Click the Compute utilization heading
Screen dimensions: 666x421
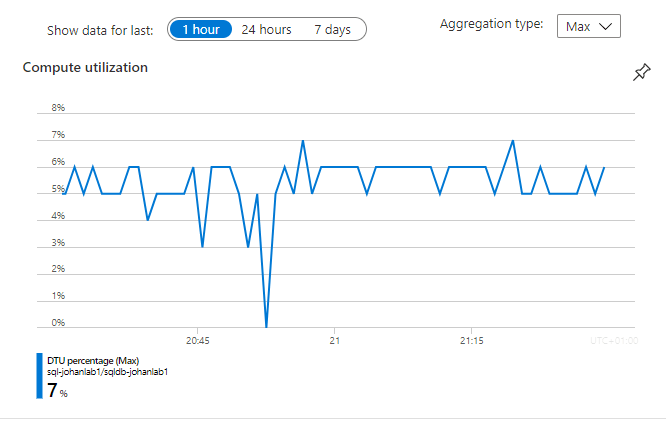pyautogui.click(x=85, y=67)
